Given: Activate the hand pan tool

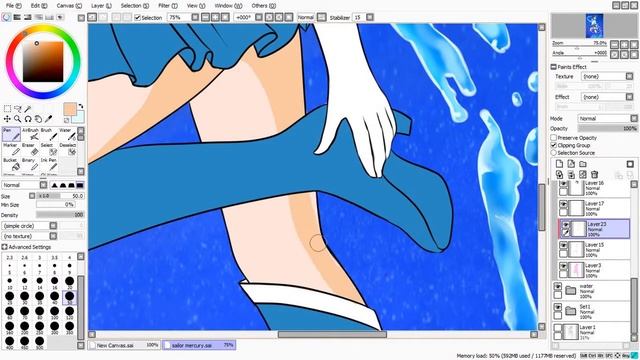Looking at the screenshot, I should point(38,119).
